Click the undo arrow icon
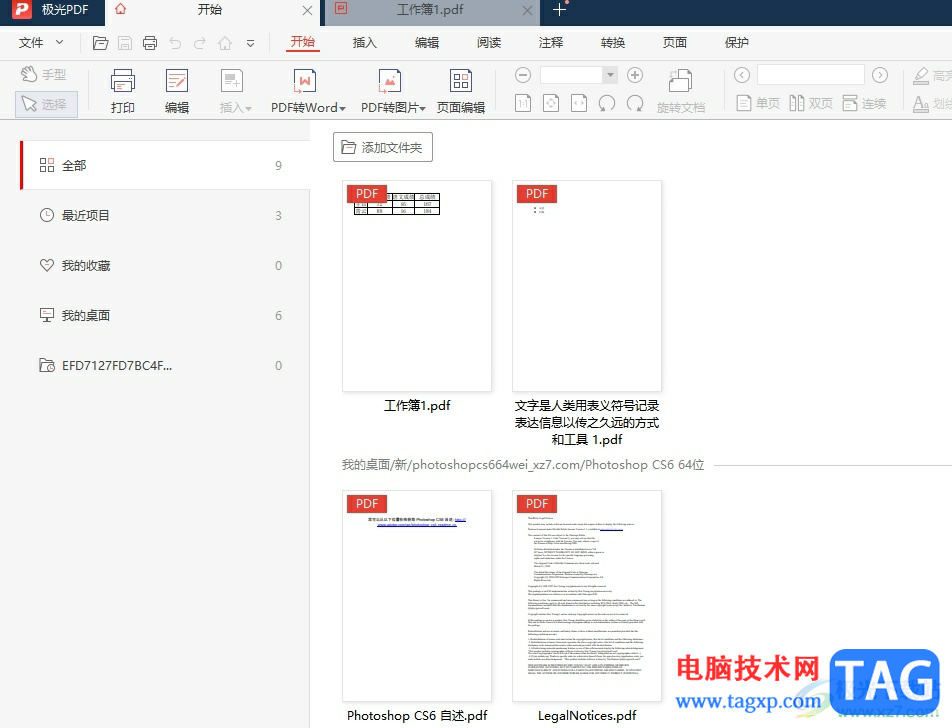This screenshot has height=728, width=952. 175,43
